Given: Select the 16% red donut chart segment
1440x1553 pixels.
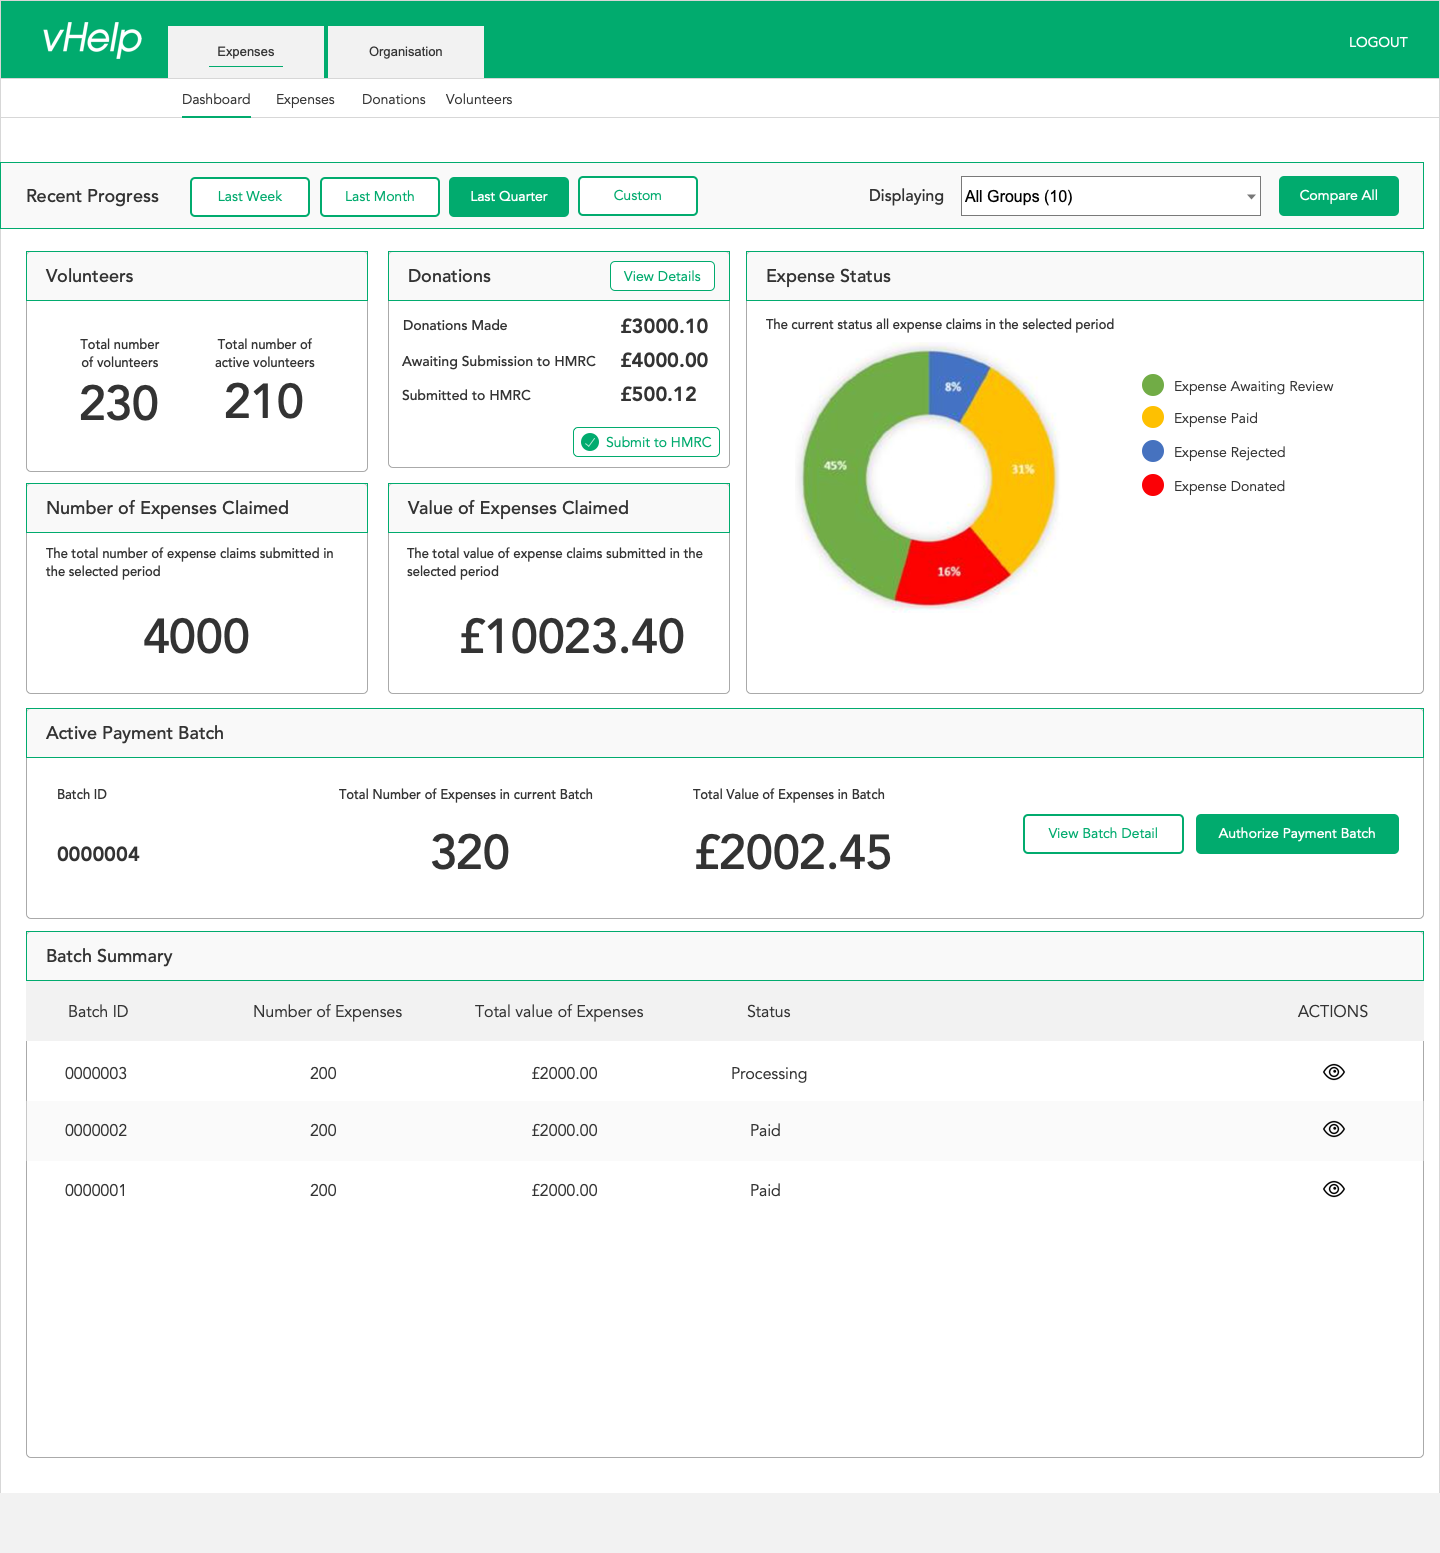Looking at the screenshot, I should point(950,570).
